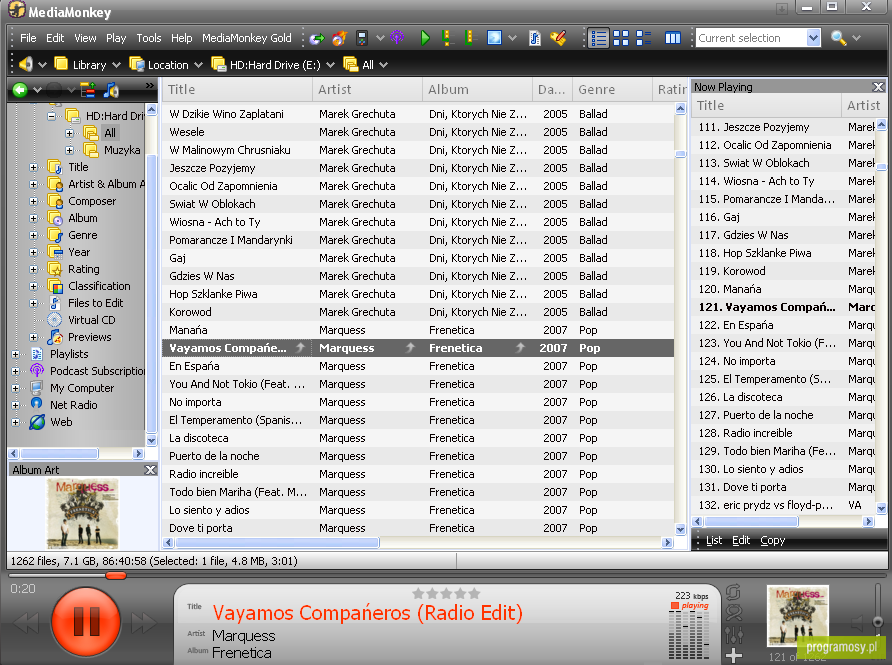
Task: Click the speaker icon in navigation bar
Action: (26, 64)
